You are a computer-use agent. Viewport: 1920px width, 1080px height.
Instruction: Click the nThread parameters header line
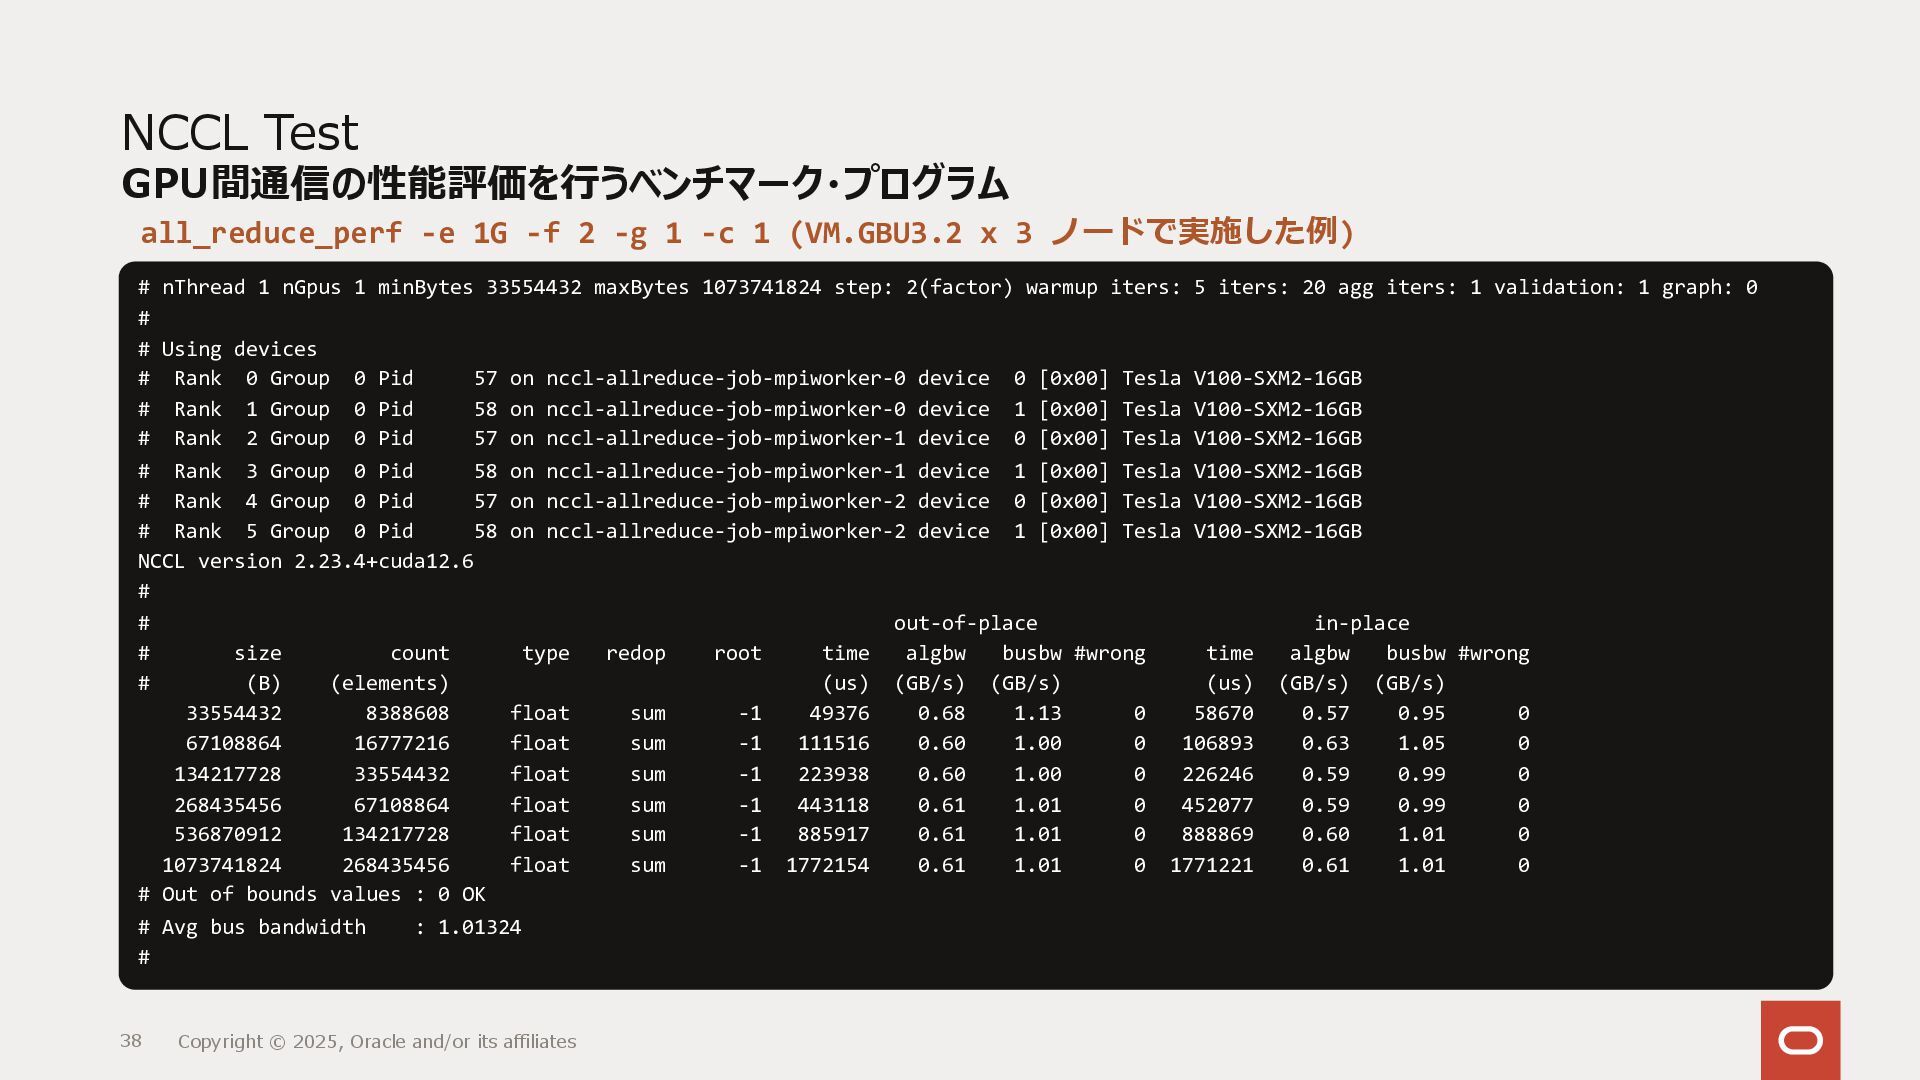pyautogui.click(x=947, y=288)
